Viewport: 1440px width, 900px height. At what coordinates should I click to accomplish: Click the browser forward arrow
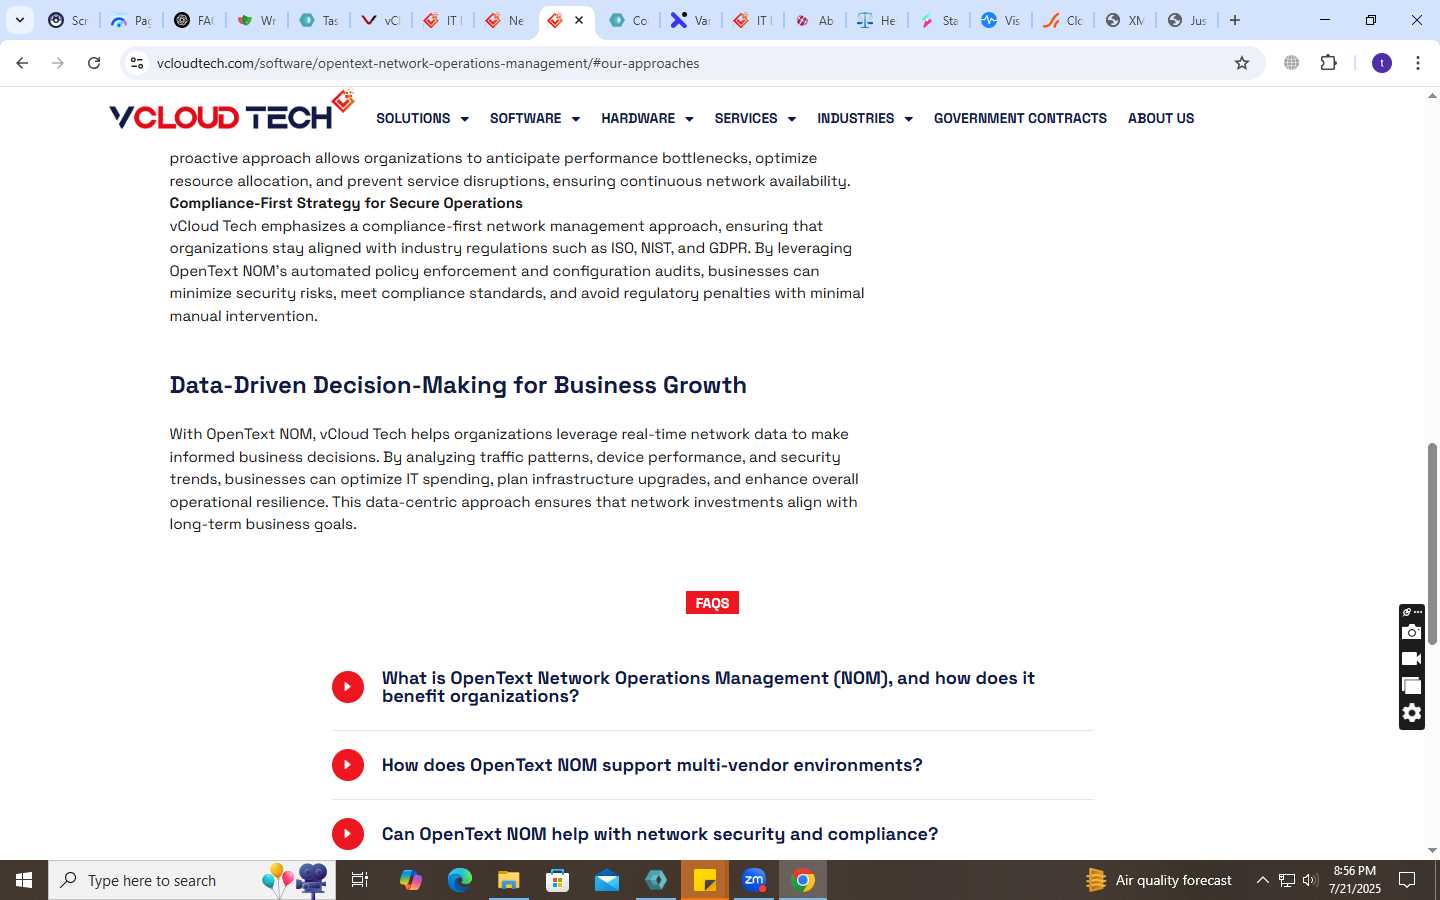pyautogui.click(x=58, y=63)
